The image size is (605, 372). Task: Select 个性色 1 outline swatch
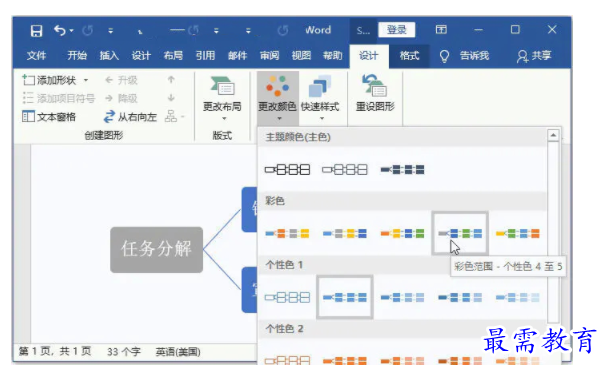(x=287, y=297)
